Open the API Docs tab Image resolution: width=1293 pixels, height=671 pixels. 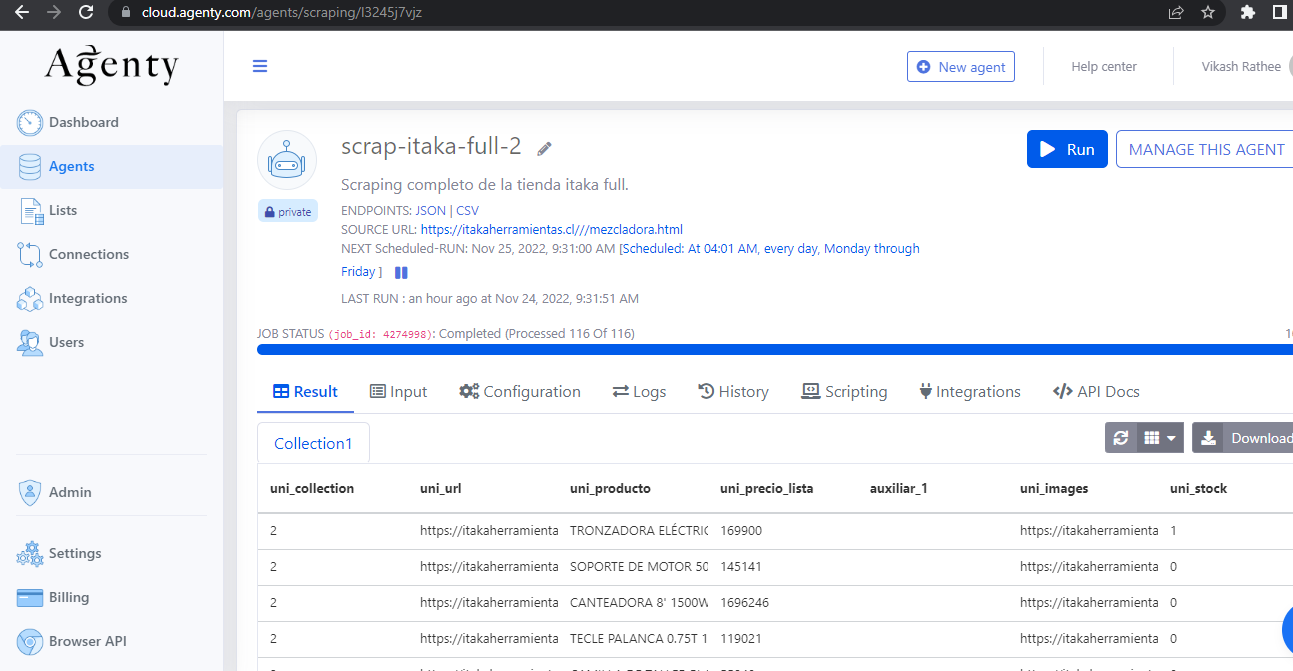(1096, 392)
